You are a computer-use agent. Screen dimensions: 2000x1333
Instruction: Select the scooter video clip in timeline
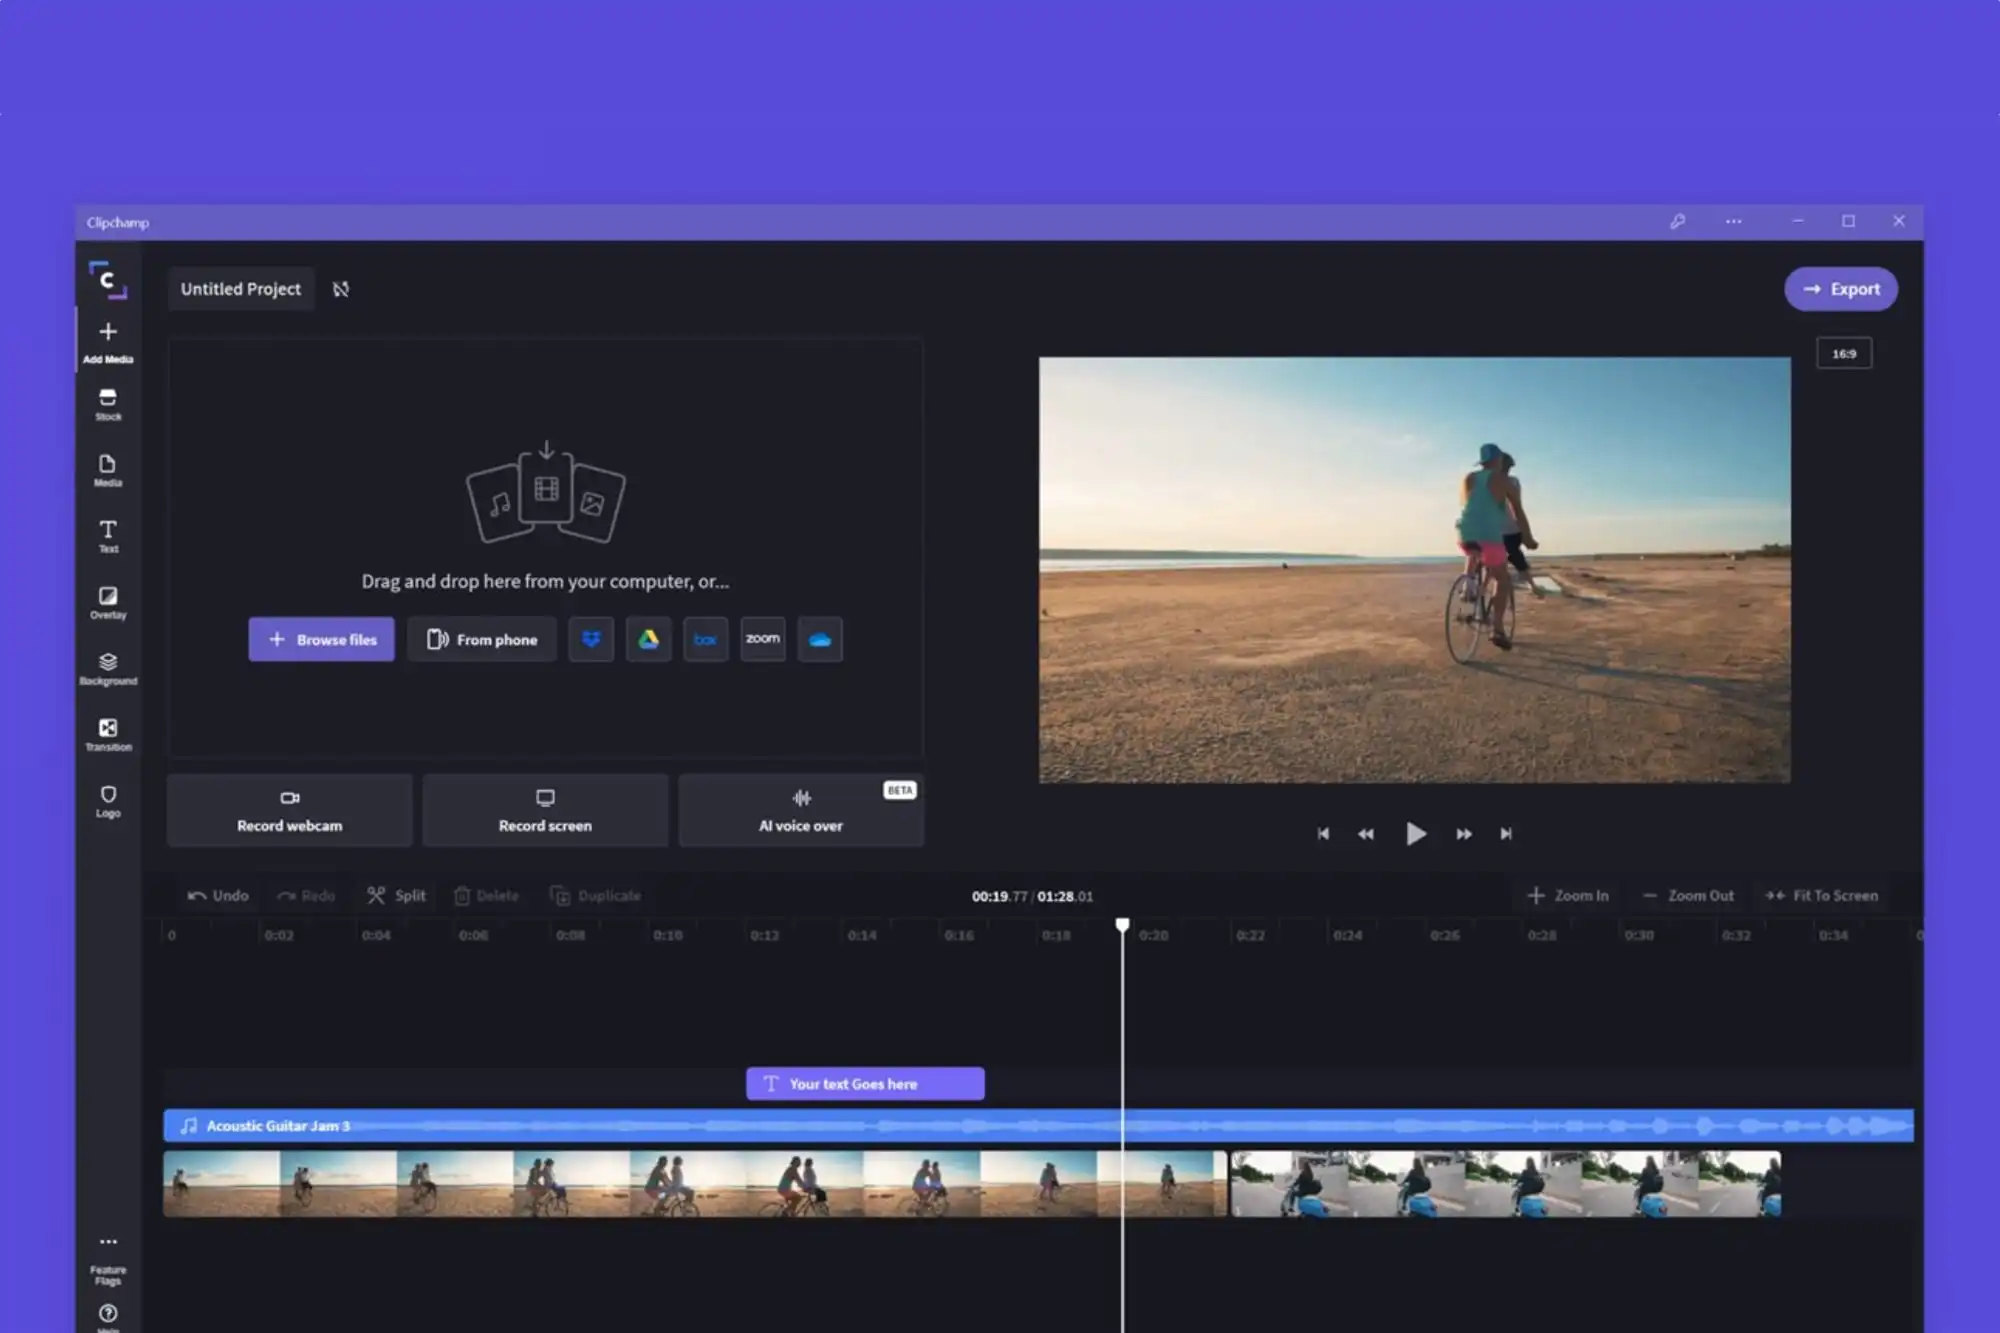click(x=1506, y=1184)
